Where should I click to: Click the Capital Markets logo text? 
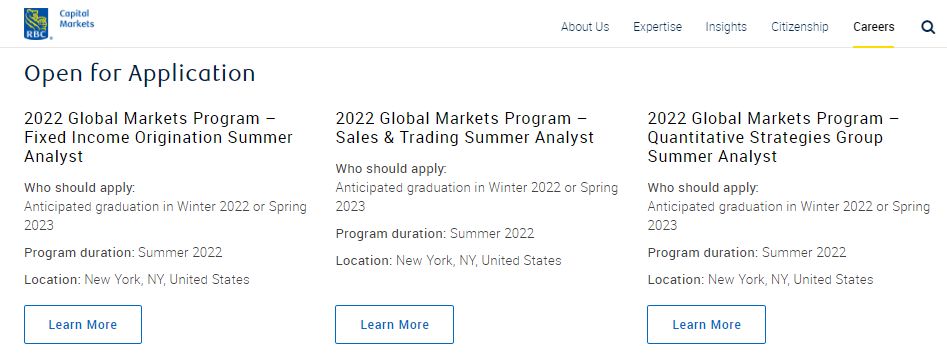77,19
